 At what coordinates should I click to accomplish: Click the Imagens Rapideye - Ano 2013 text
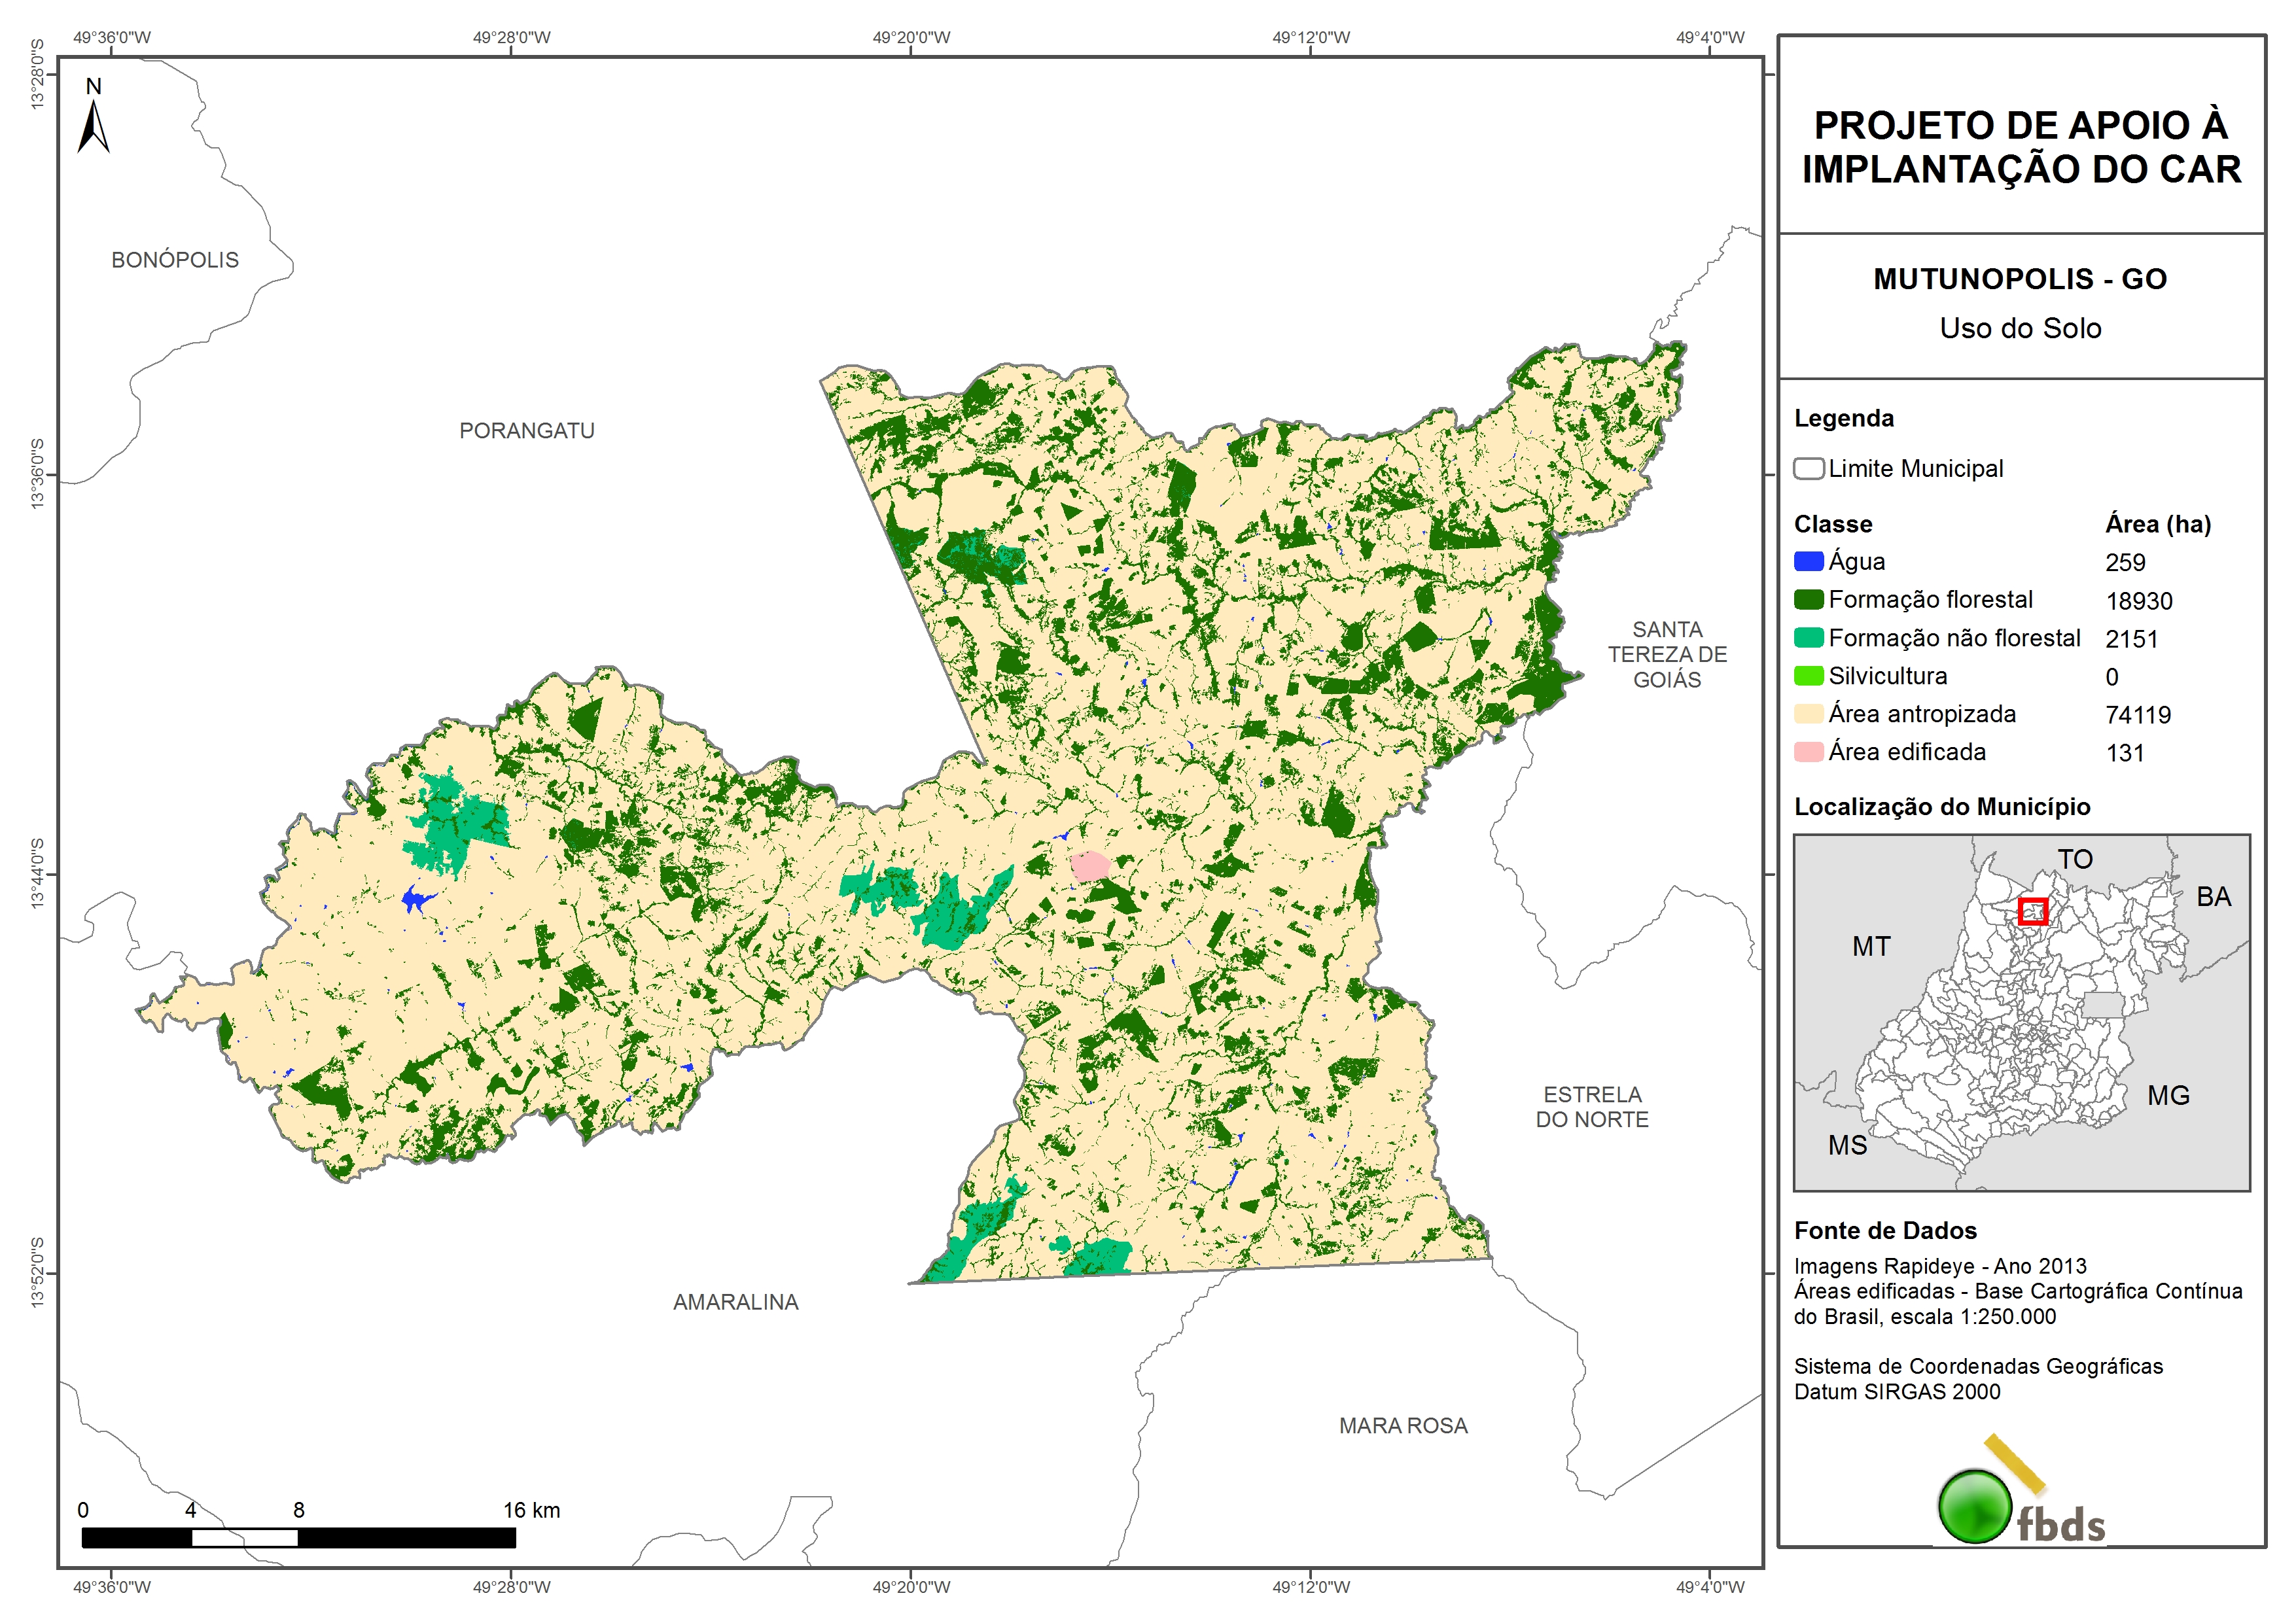point(1940,1267)
